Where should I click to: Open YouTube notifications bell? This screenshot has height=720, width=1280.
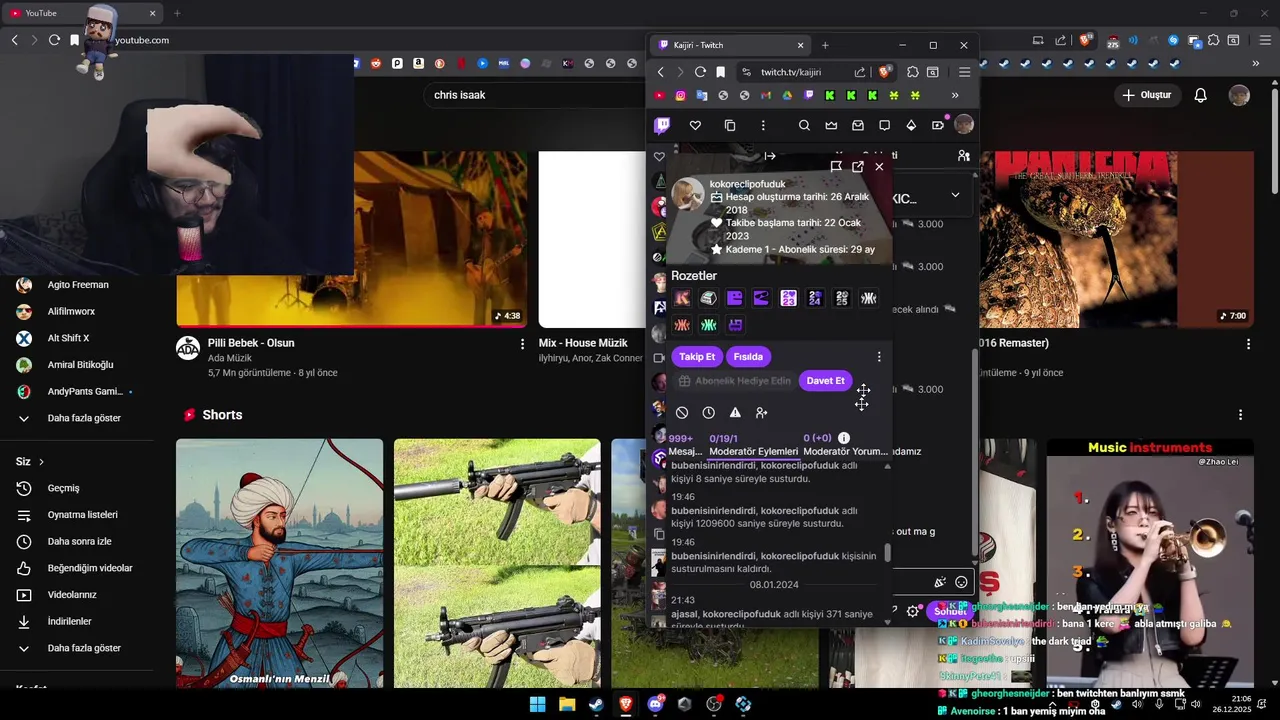point(1201,95)
